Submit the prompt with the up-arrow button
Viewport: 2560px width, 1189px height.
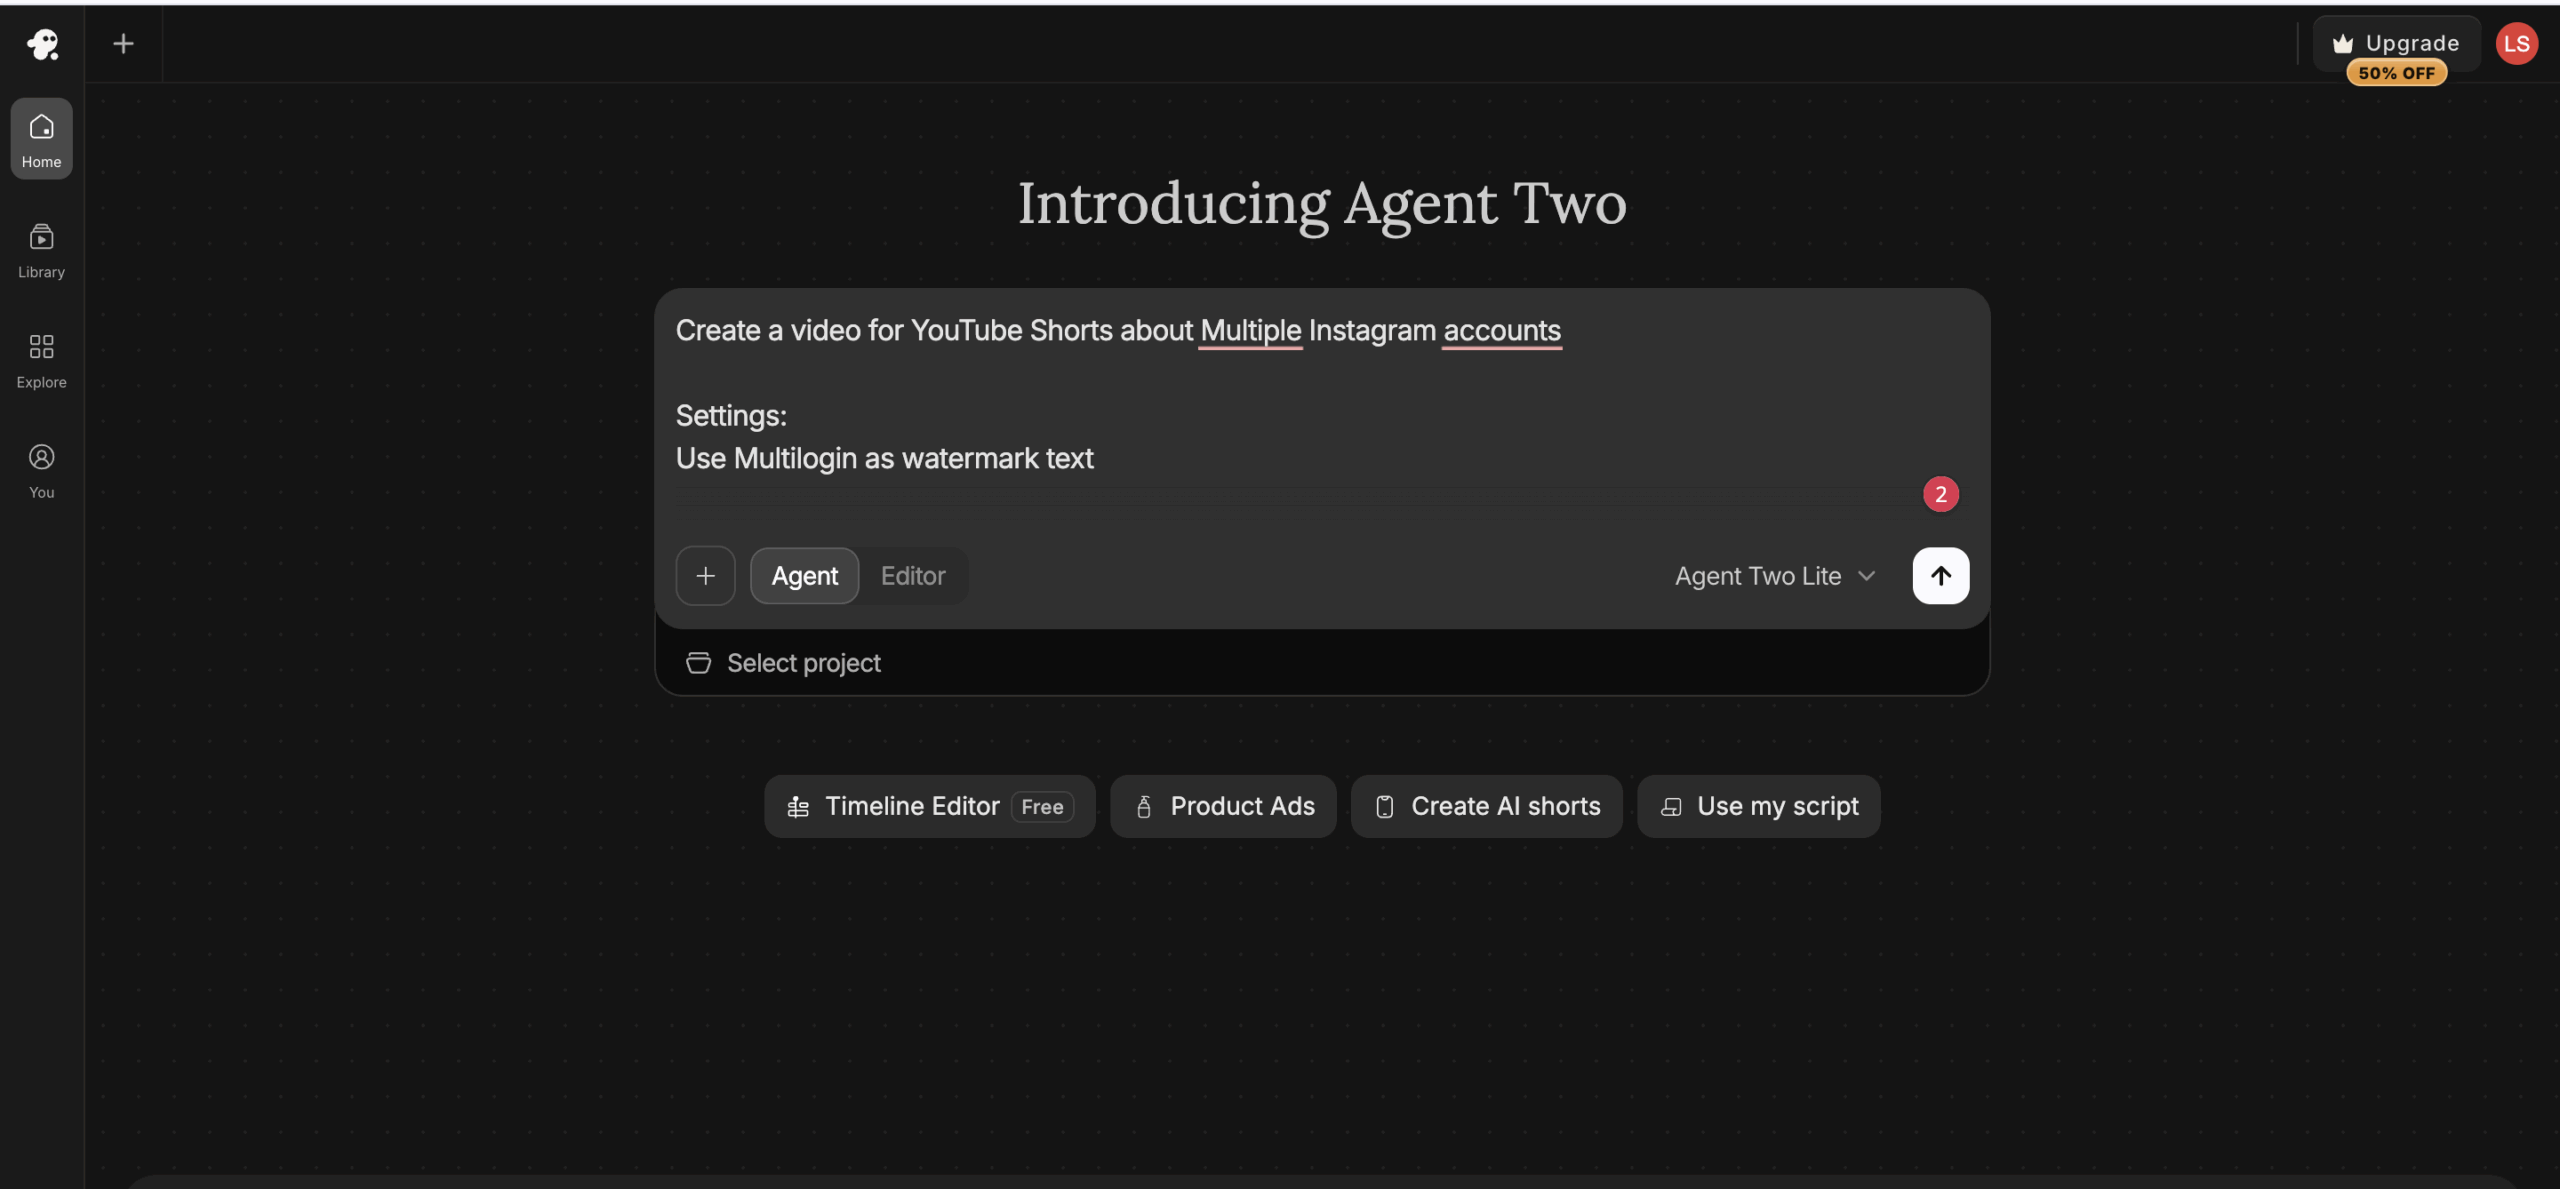[1940, 576]
